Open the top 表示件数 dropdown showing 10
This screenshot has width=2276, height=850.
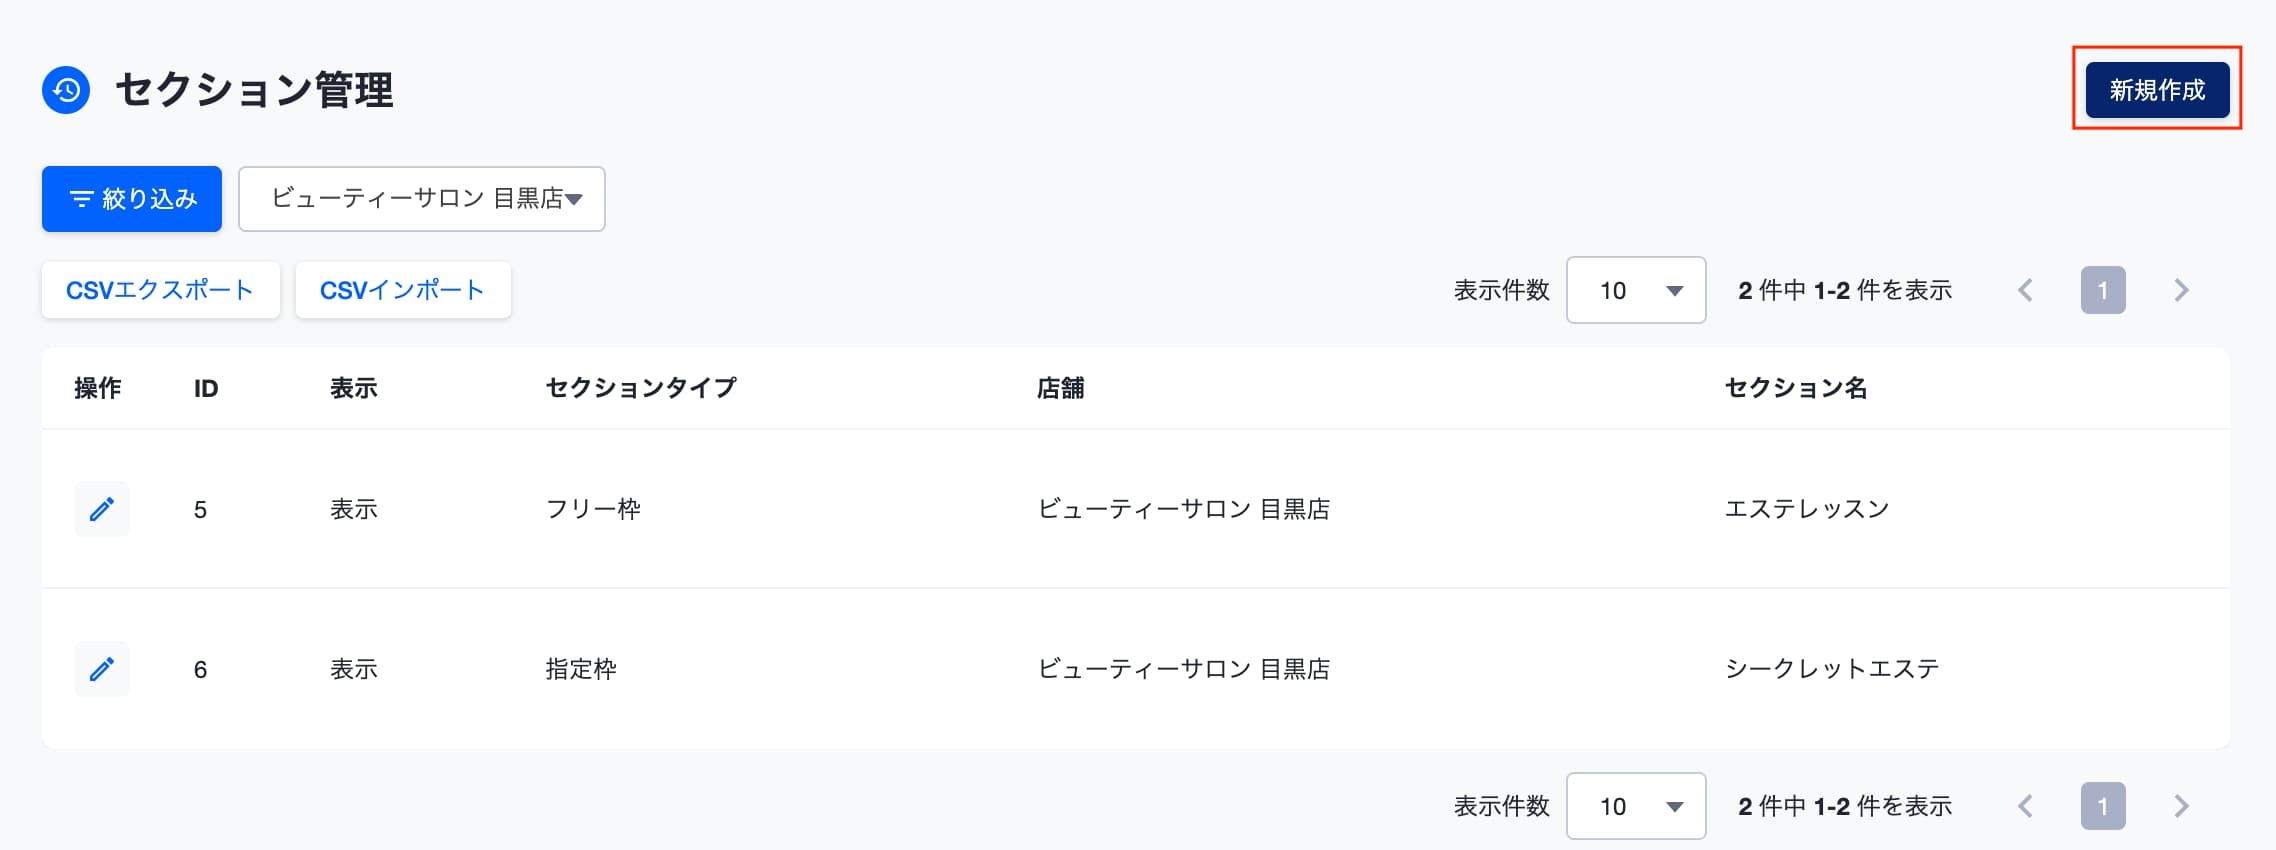click(1636, 290)
